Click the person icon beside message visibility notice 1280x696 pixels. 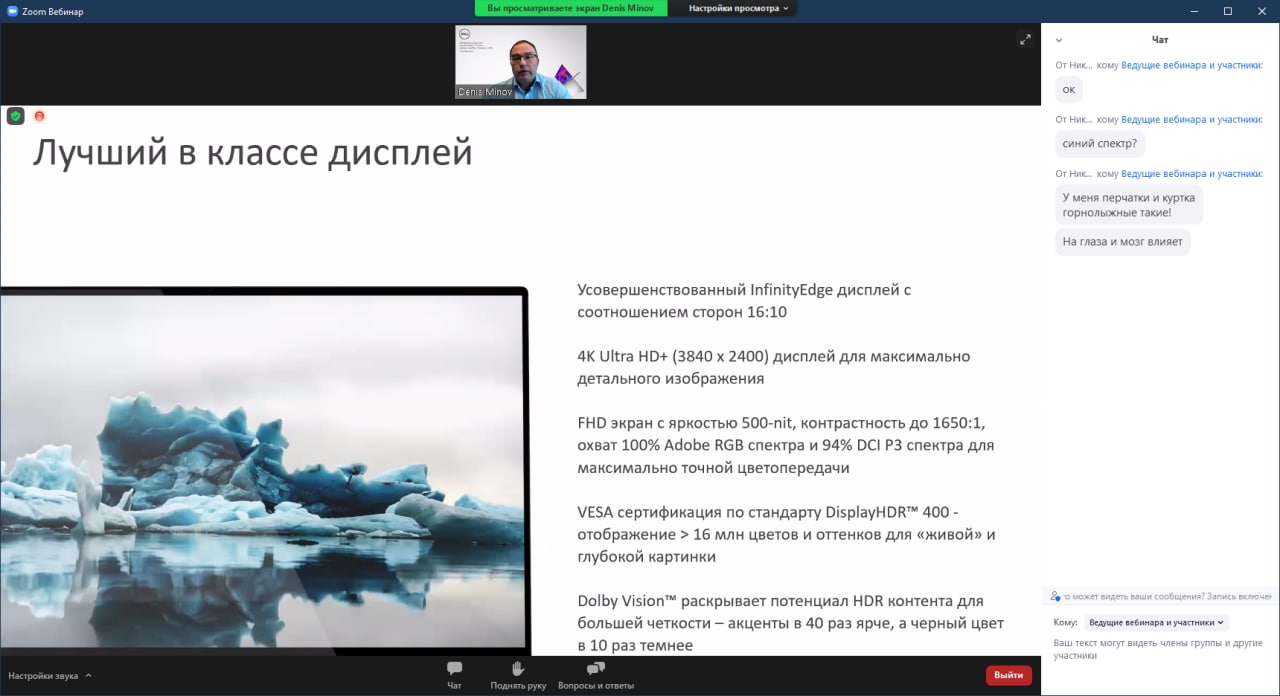click(x=1055, y=596)
